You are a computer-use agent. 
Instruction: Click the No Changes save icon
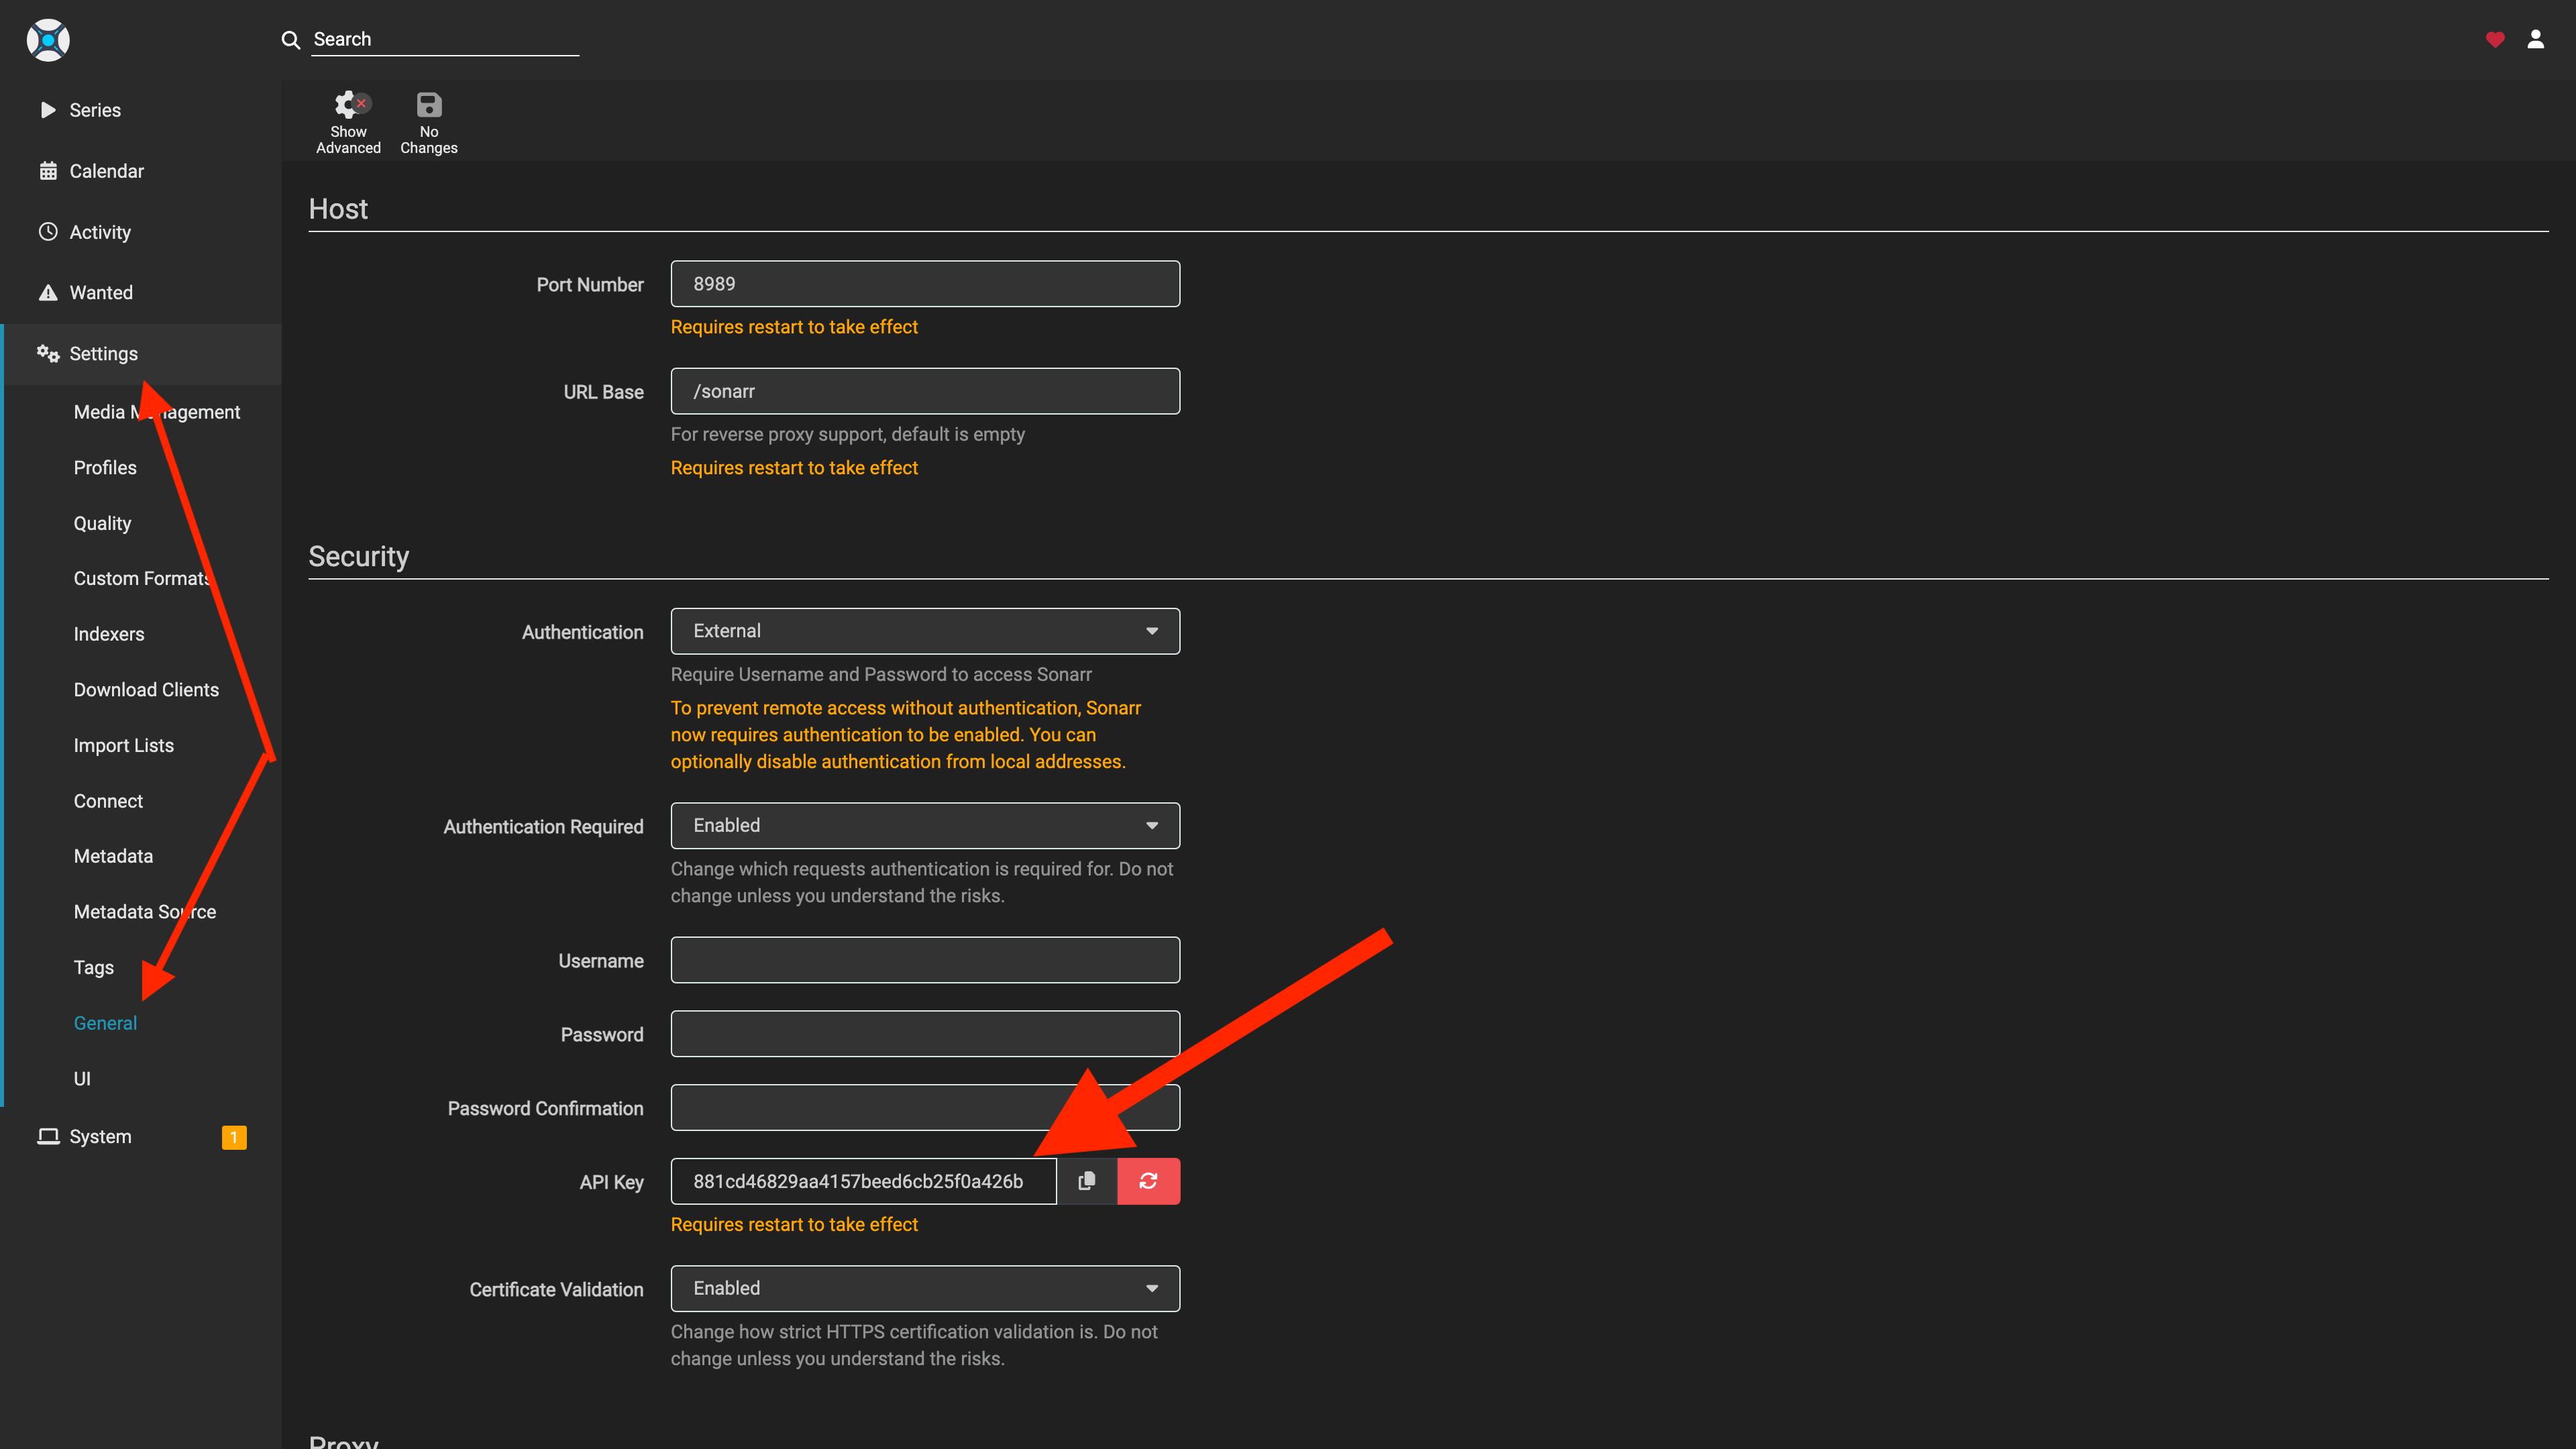pos(429,104)
